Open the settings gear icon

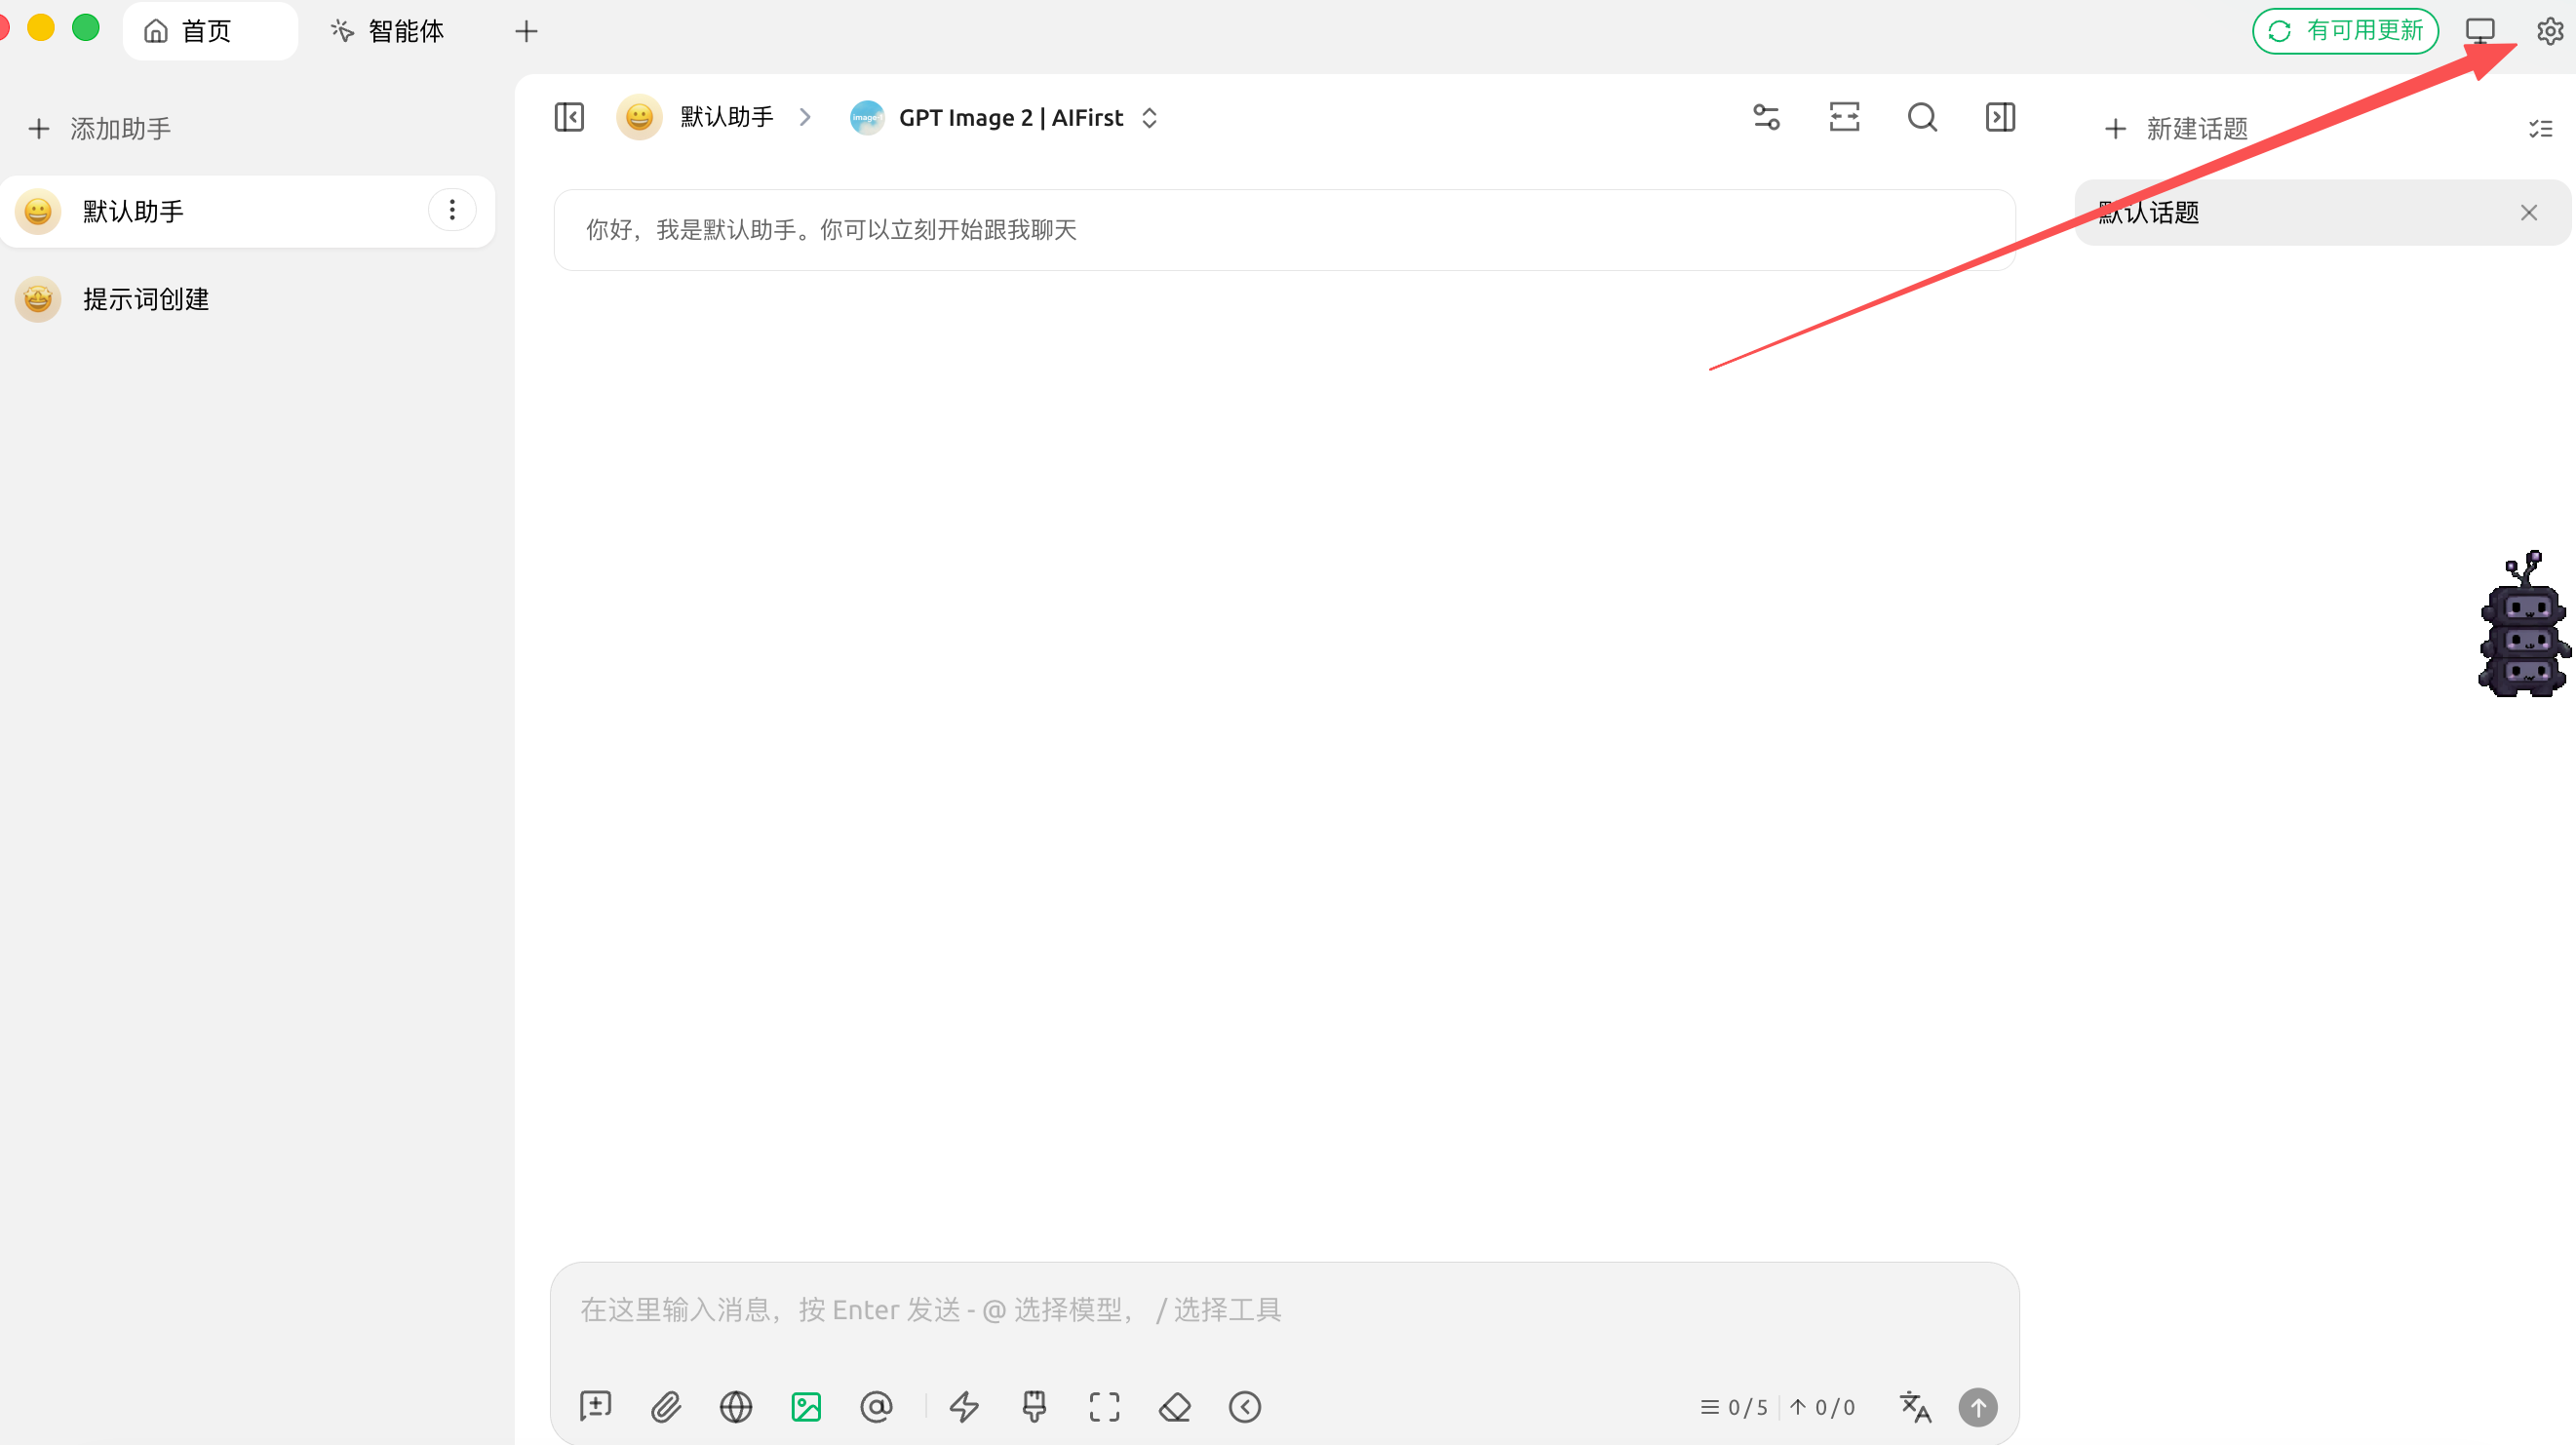(2549, 31)
